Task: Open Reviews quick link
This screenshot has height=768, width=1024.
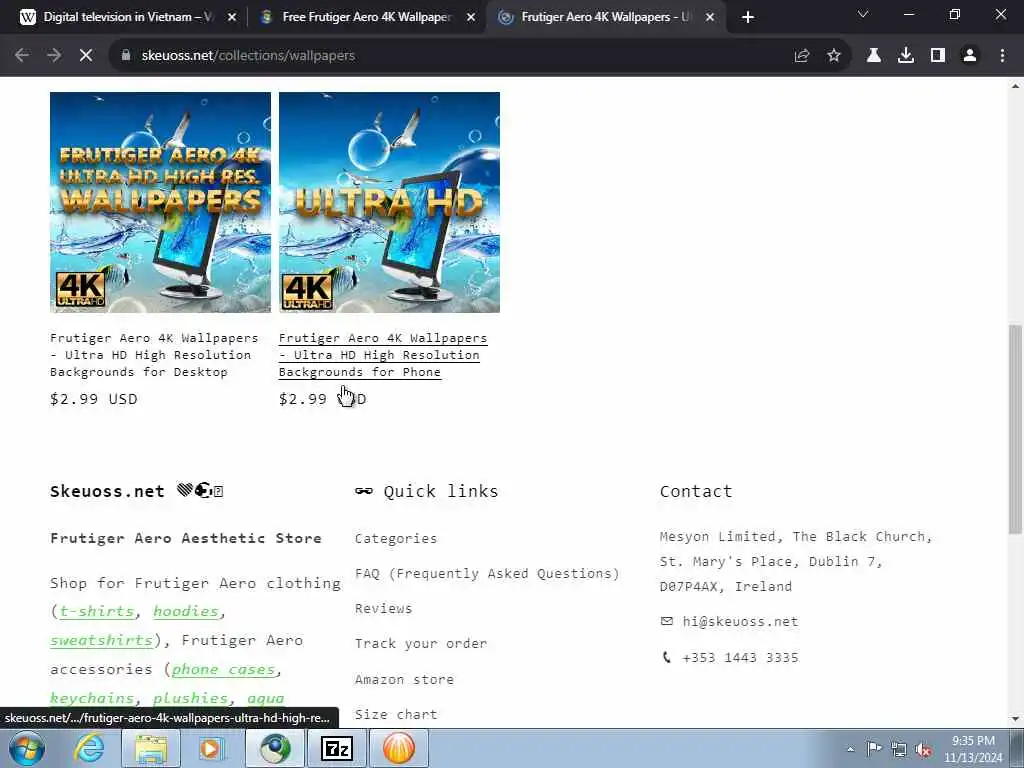Action: pos(383,609)
